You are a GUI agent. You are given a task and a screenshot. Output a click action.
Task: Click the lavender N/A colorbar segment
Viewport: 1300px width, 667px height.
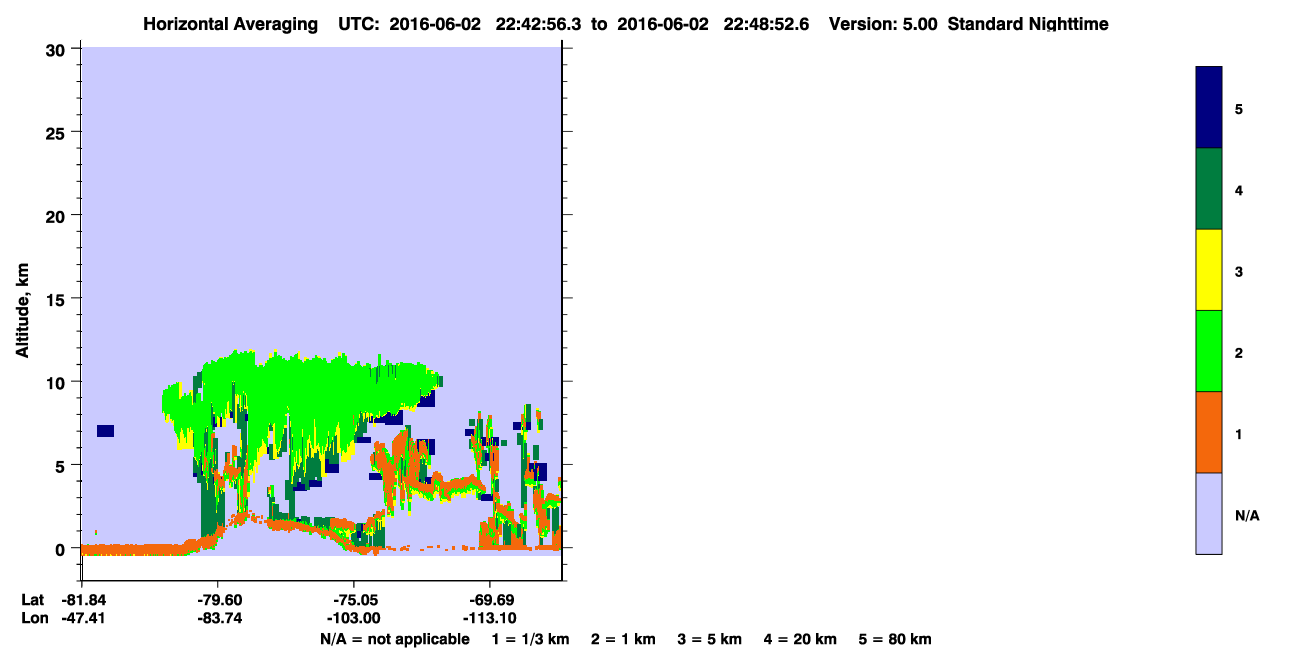click(1208, 513)
